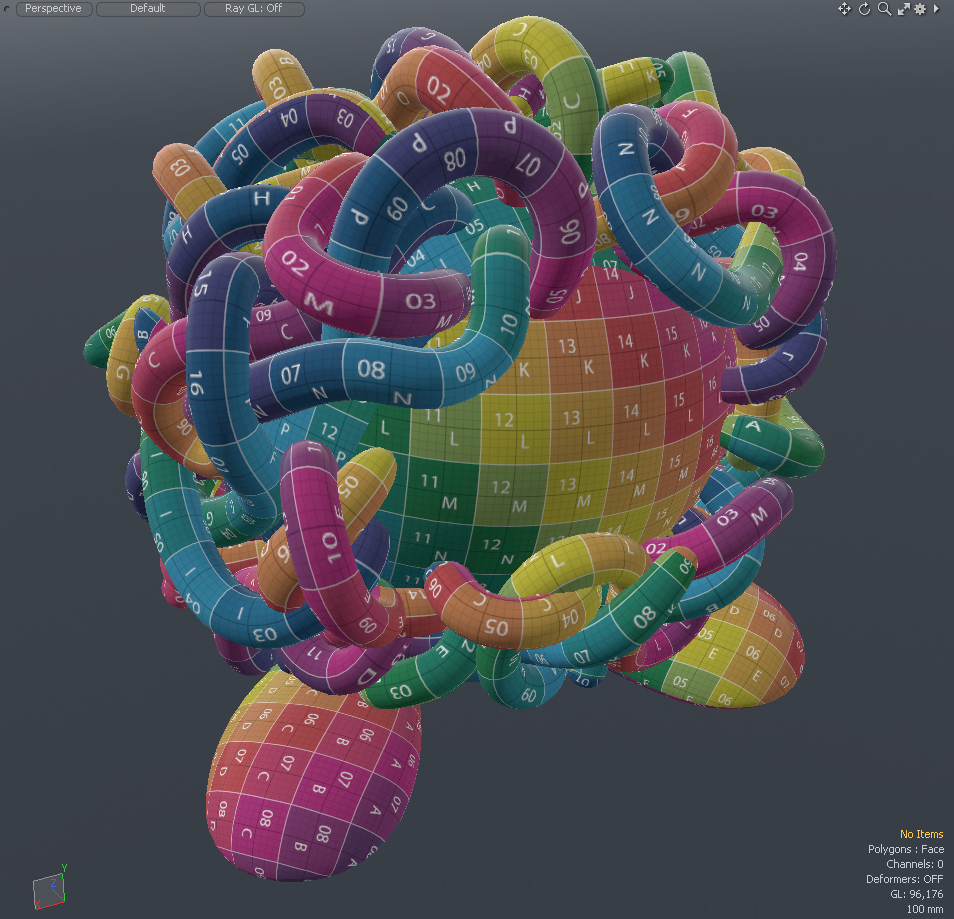Select the pan viewport icon

coord(845,9)
